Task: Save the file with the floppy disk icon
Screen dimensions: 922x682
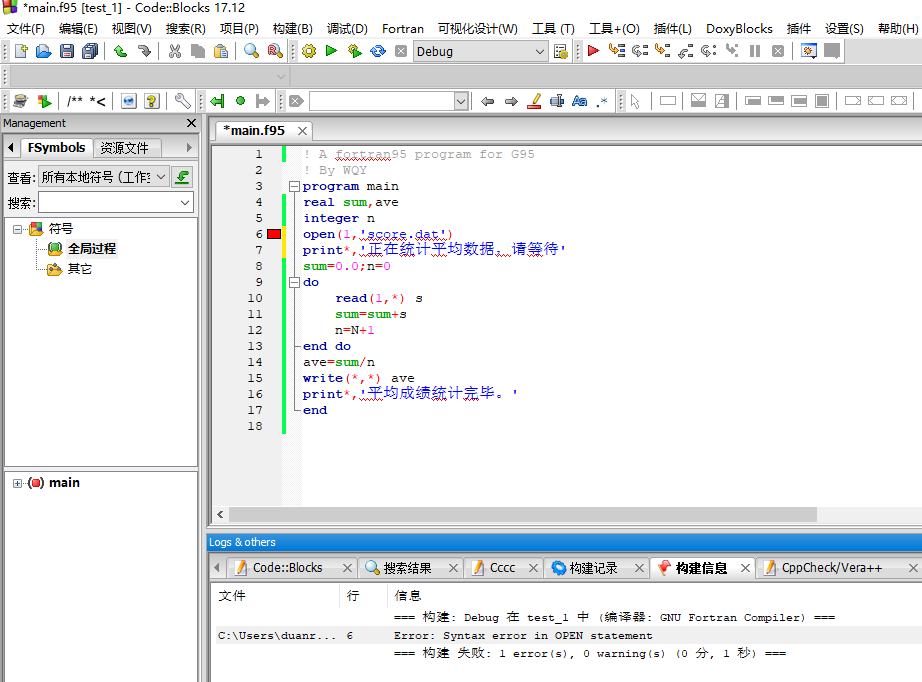Action: point(67,51)
